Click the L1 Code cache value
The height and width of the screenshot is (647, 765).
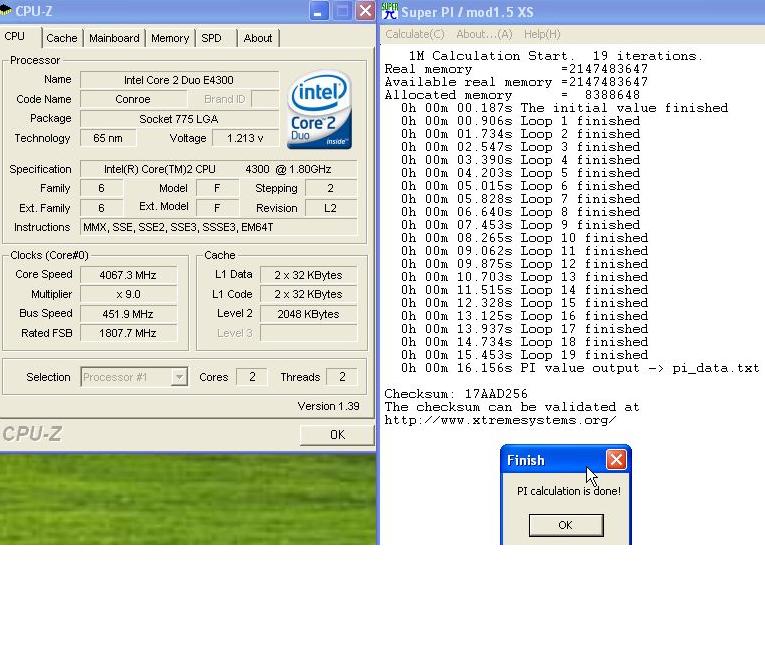click(308, 295)
